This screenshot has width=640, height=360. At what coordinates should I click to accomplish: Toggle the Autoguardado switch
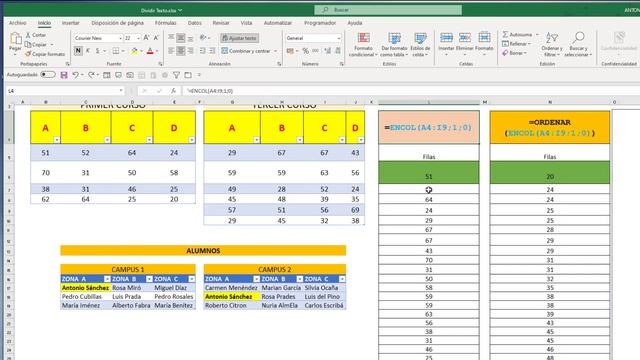(48, 75)
